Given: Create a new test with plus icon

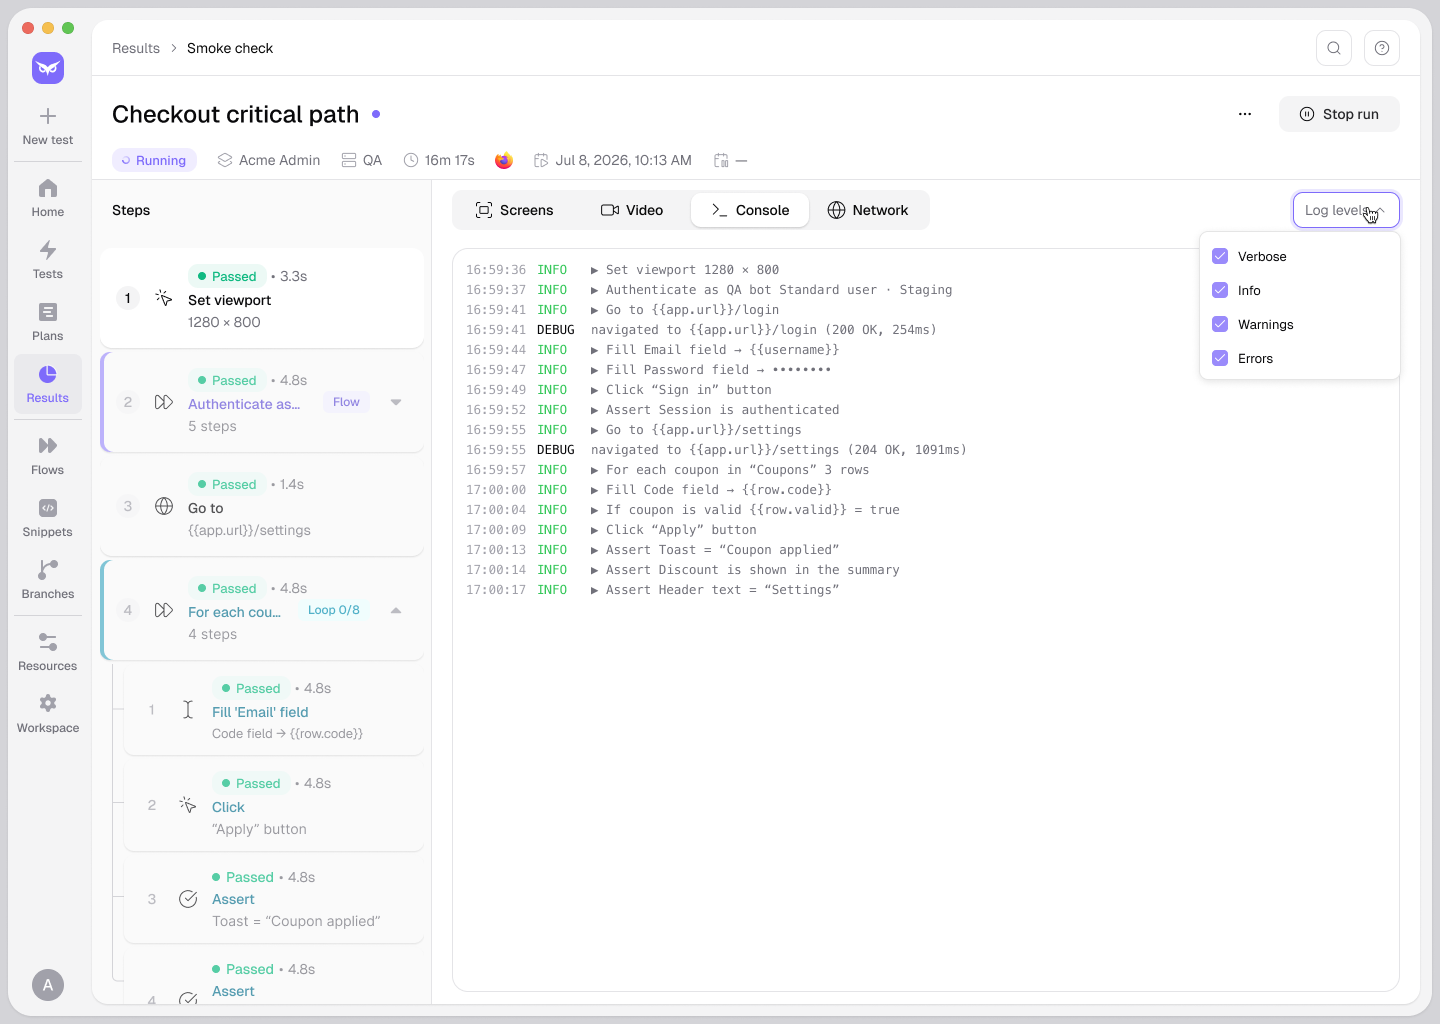Looking at the screenshot, I should 48,126.
